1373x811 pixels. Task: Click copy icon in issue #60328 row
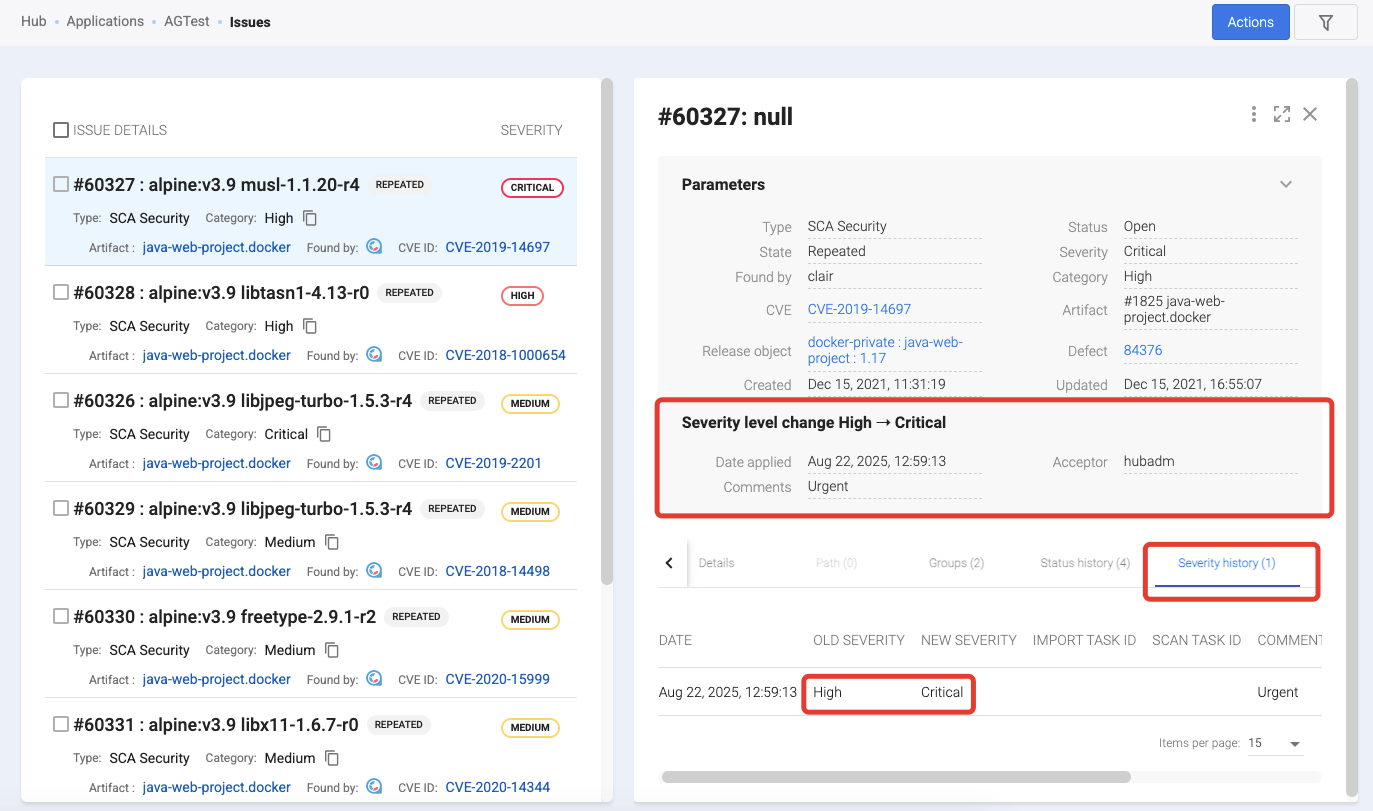tap(310, 326)
